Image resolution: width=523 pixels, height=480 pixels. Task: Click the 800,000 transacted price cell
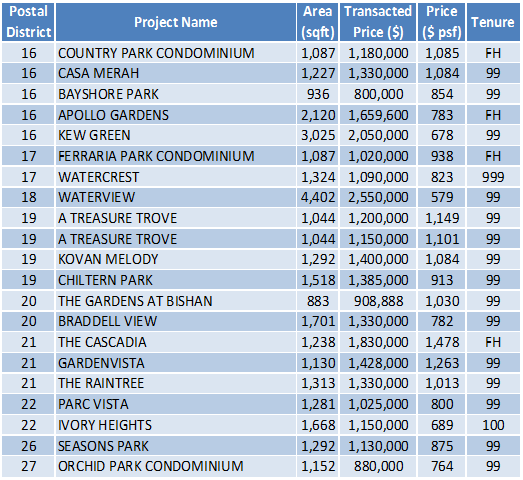tap(378, 94)
